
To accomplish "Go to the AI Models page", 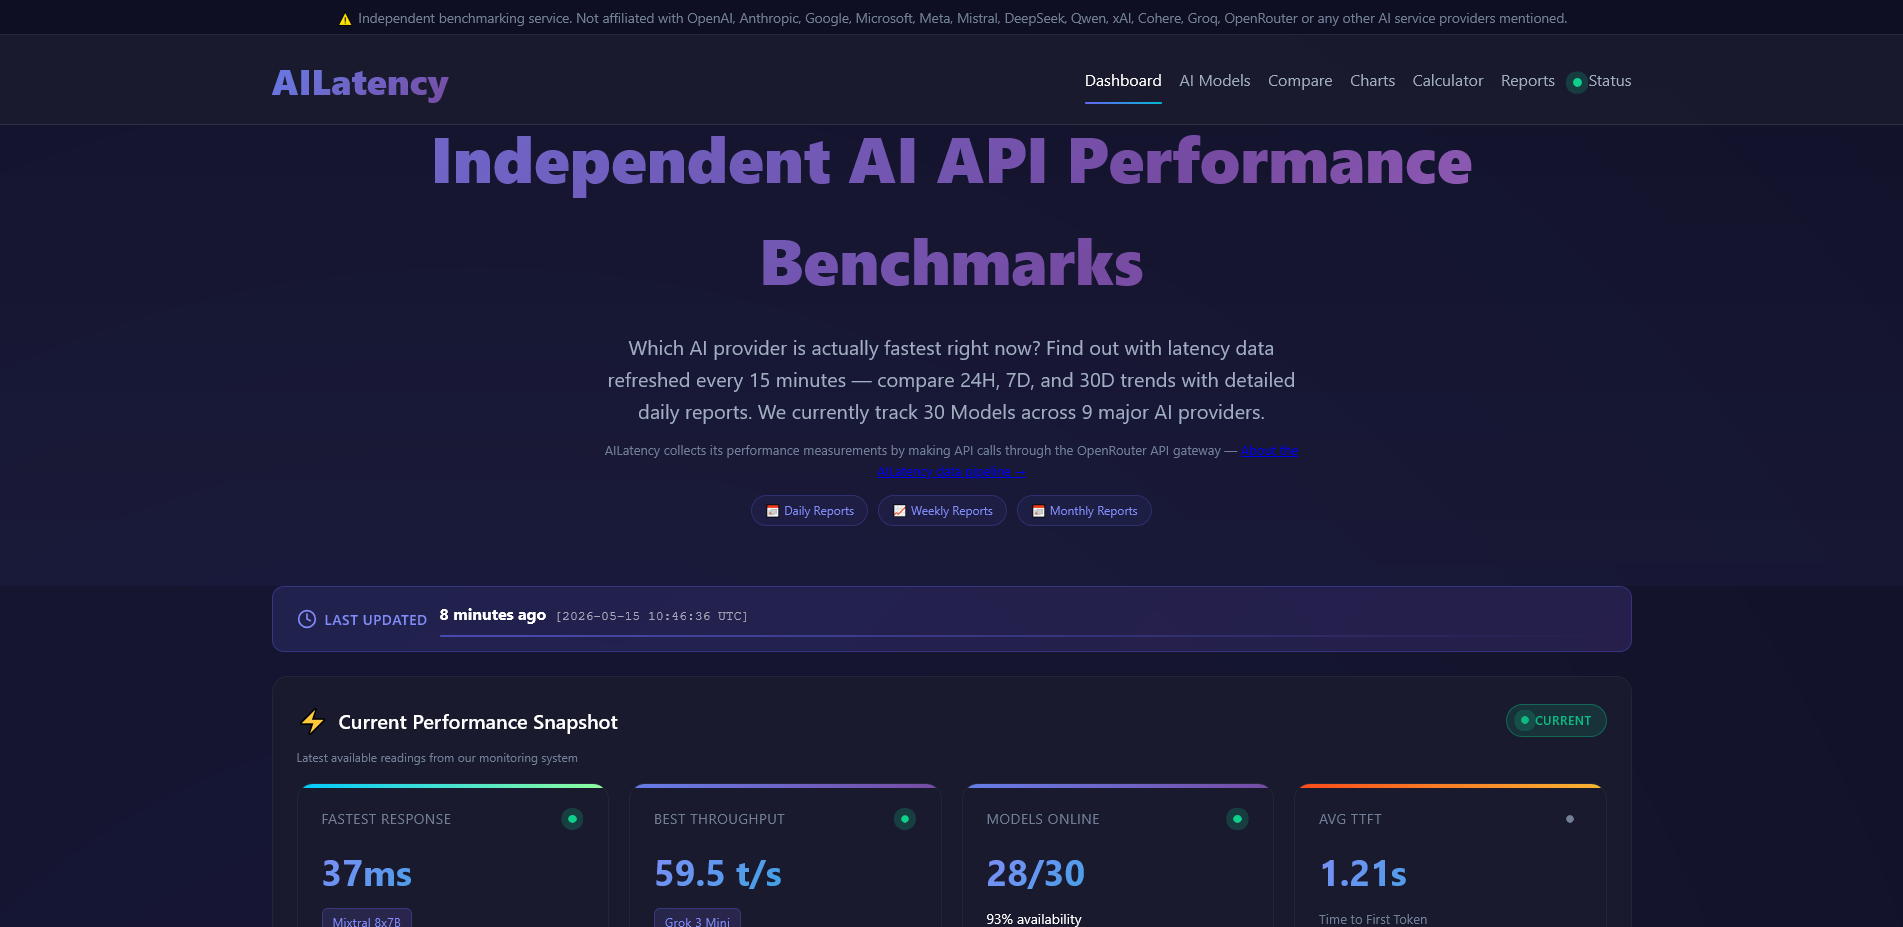I will [x=1215, y=81].
